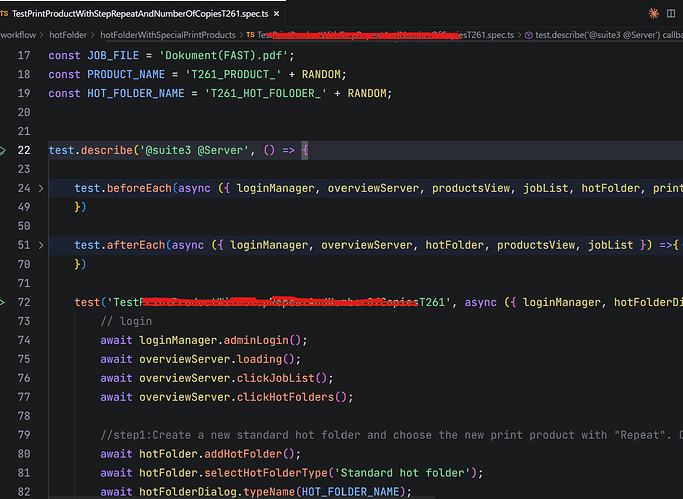683x499 pixels.
Task: Click selectHotFolderType on line 81
Action: (266, 473)
